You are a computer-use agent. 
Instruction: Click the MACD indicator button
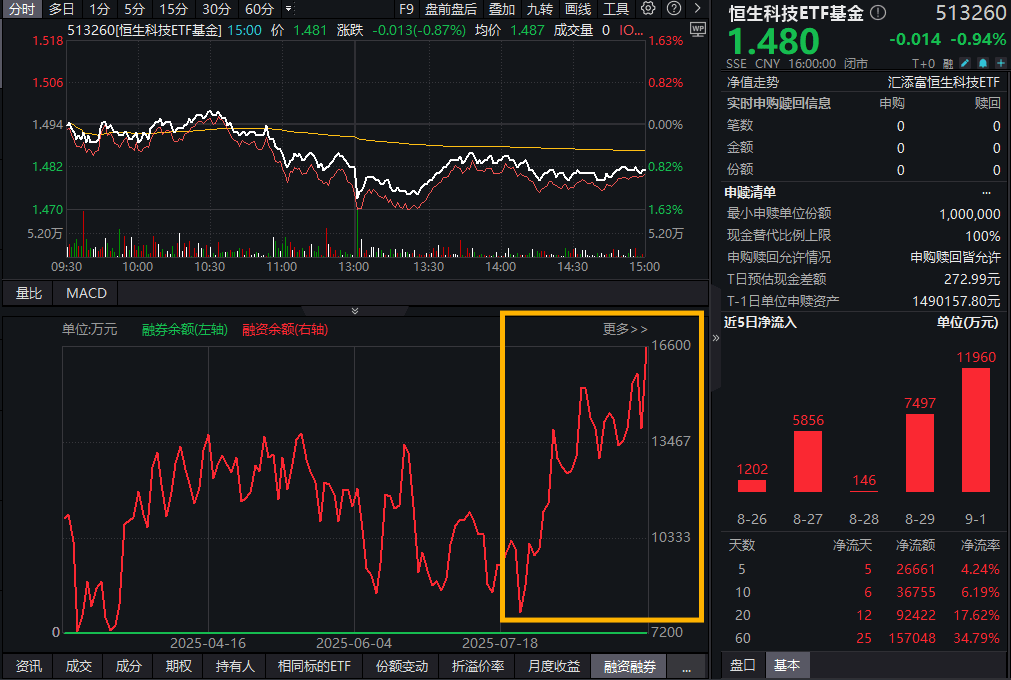pyautogui.click(x=86, y=293)
